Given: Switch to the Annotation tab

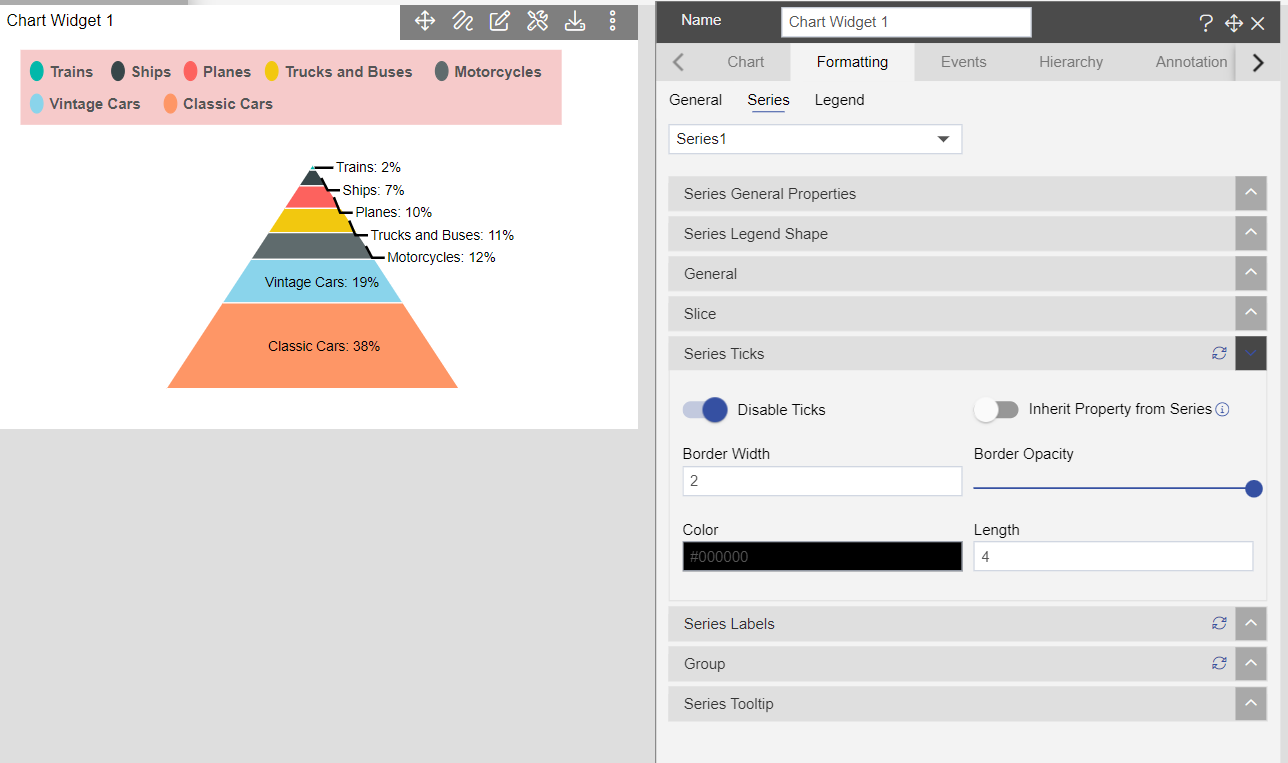Looking at the screenshot, I should pos(1191,62).
